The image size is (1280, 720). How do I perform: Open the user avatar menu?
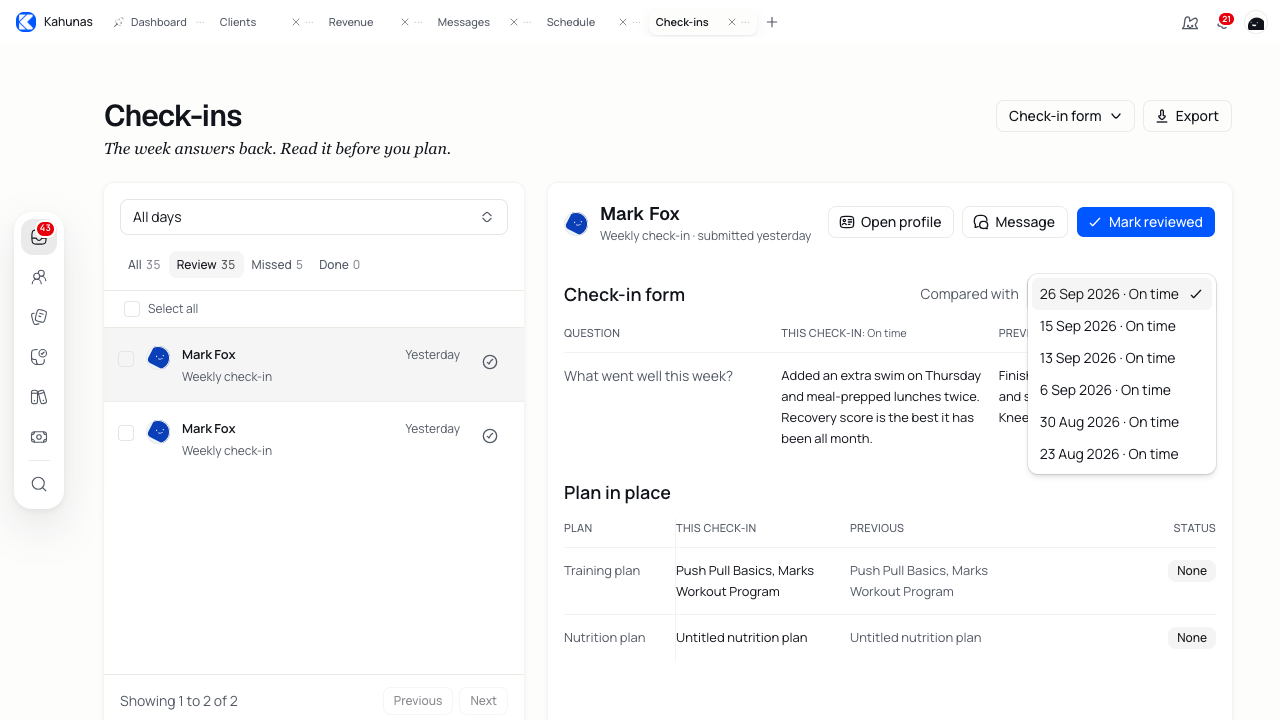pos(1256,22)
